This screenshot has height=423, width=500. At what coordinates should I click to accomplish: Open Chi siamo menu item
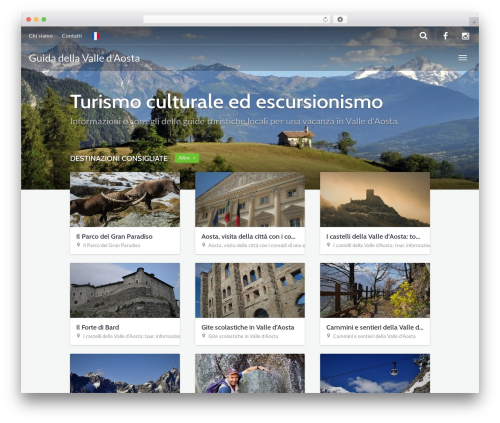point(41,36)
